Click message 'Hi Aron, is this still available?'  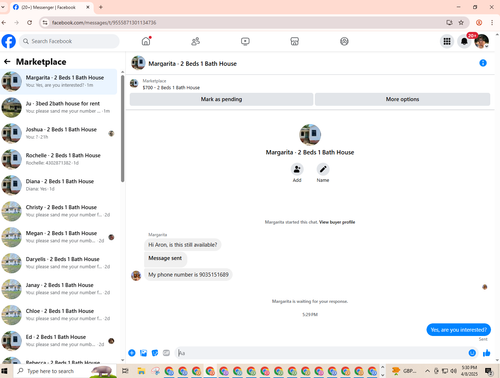coord(183,245)
